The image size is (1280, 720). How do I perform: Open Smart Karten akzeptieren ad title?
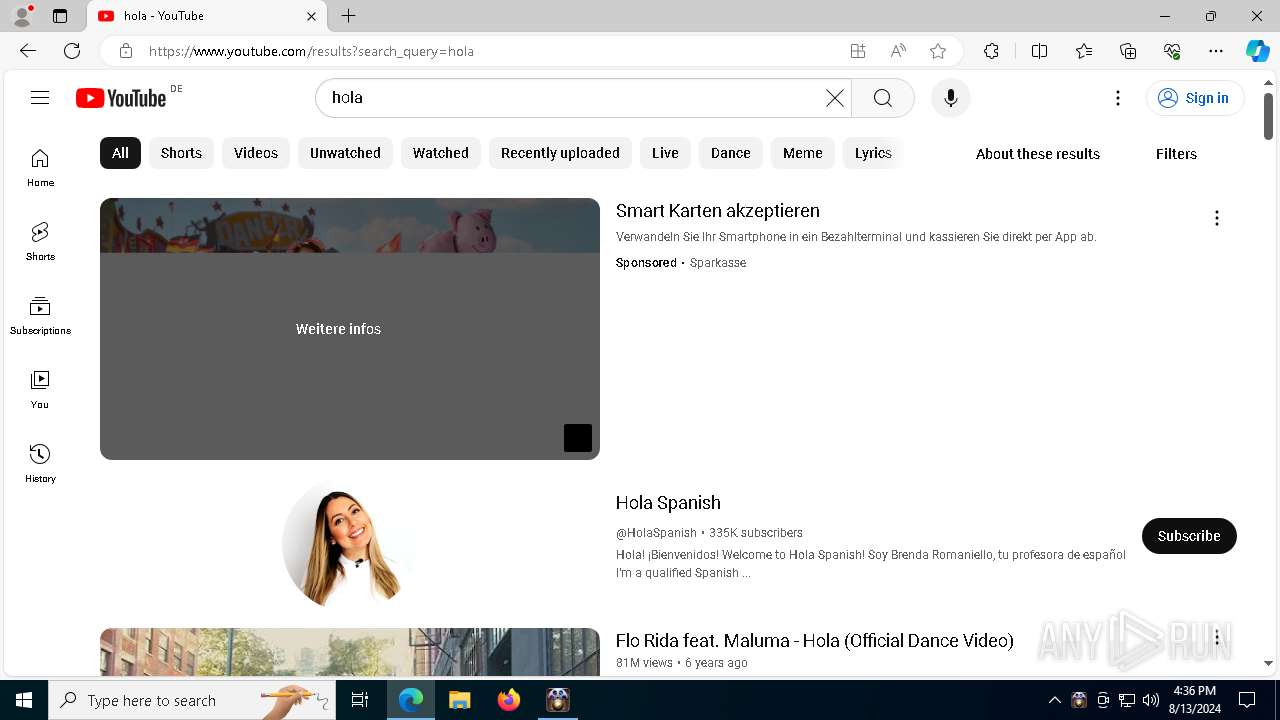pos(718,211)
